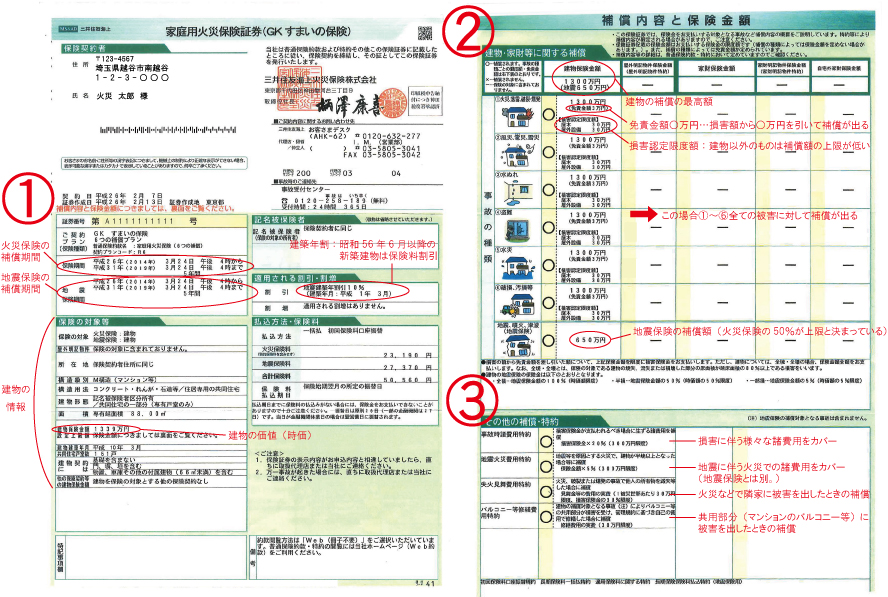Click the MS&AD logo
The width and height of the screenshot is (888, 597).
(67, 29)
